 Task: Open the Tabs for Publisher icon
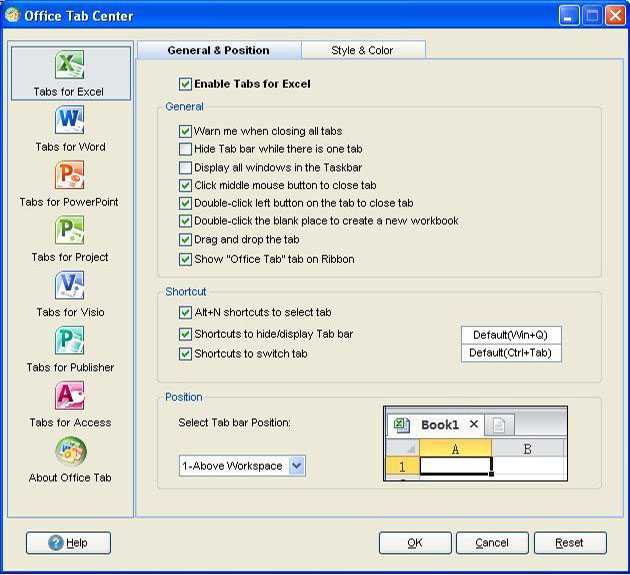click(x=70, y=340)
